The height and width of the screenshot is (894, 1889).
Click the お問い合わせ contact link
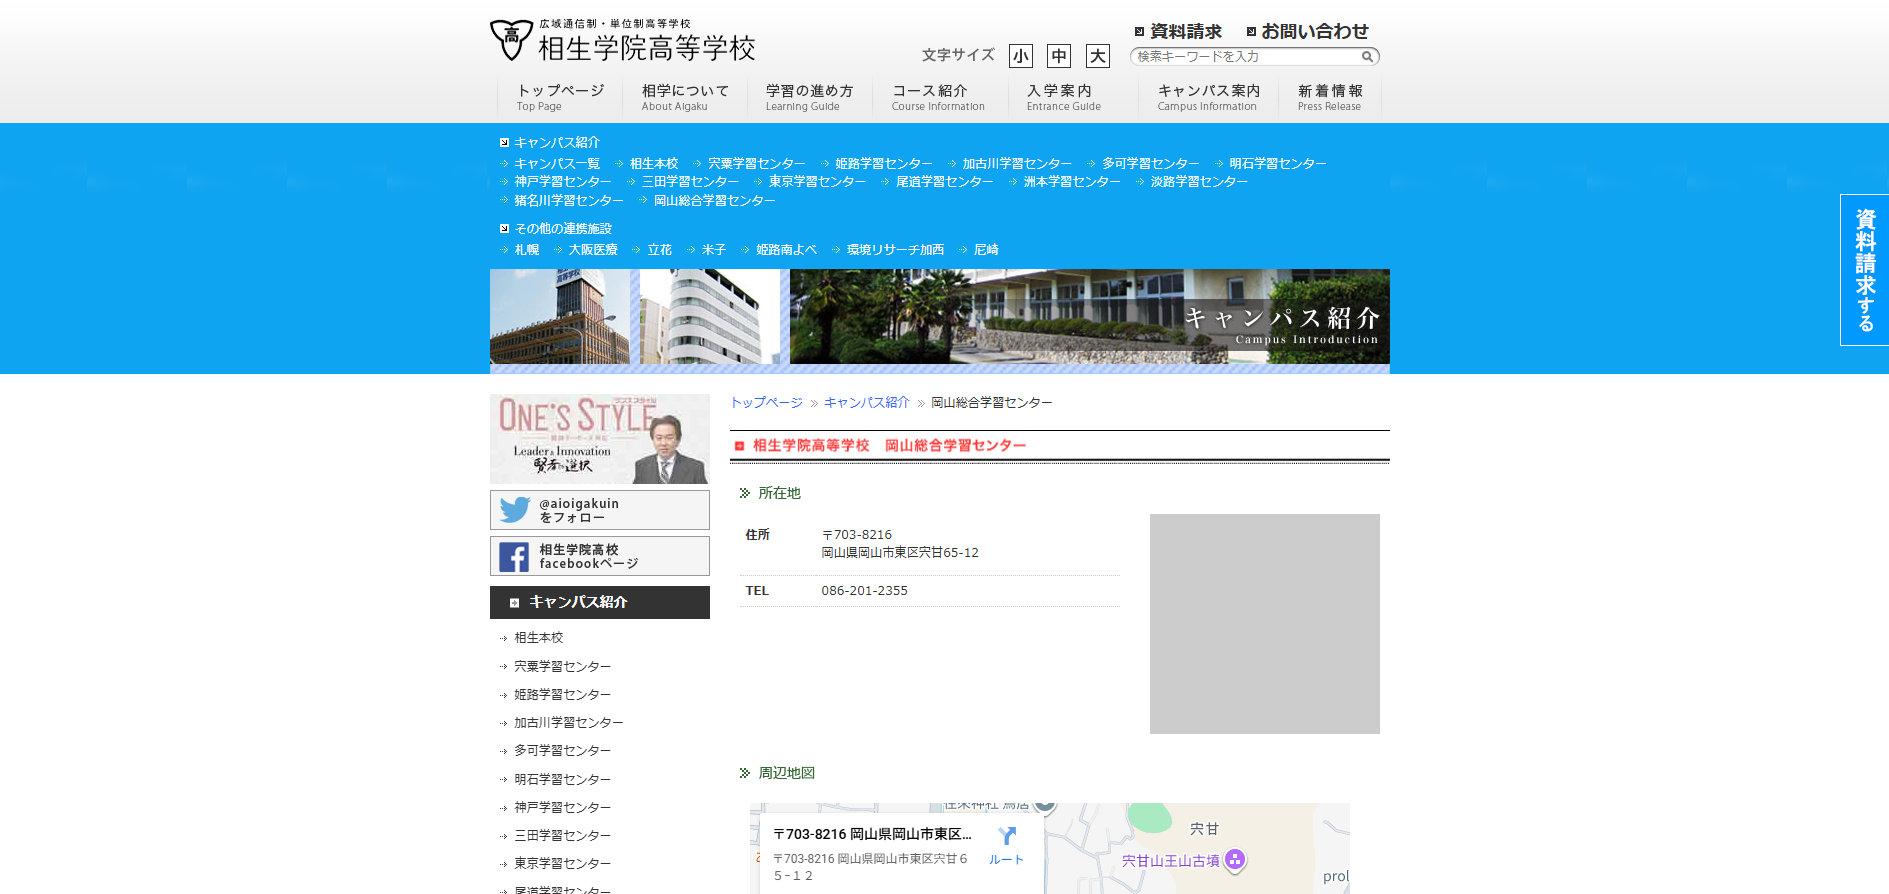[1313, 31]
